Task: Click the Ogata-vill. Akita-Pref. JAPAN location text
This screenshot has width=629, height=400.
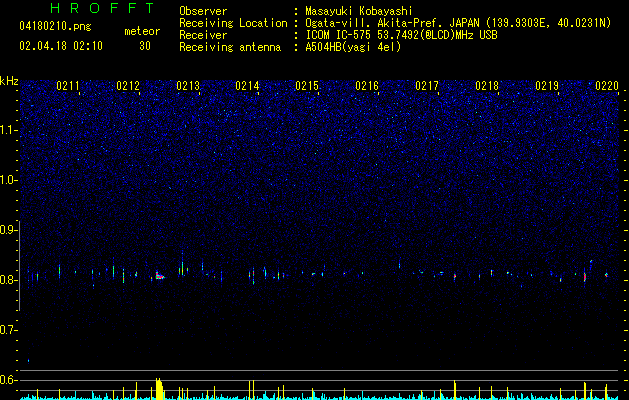Action: [458, 23]
